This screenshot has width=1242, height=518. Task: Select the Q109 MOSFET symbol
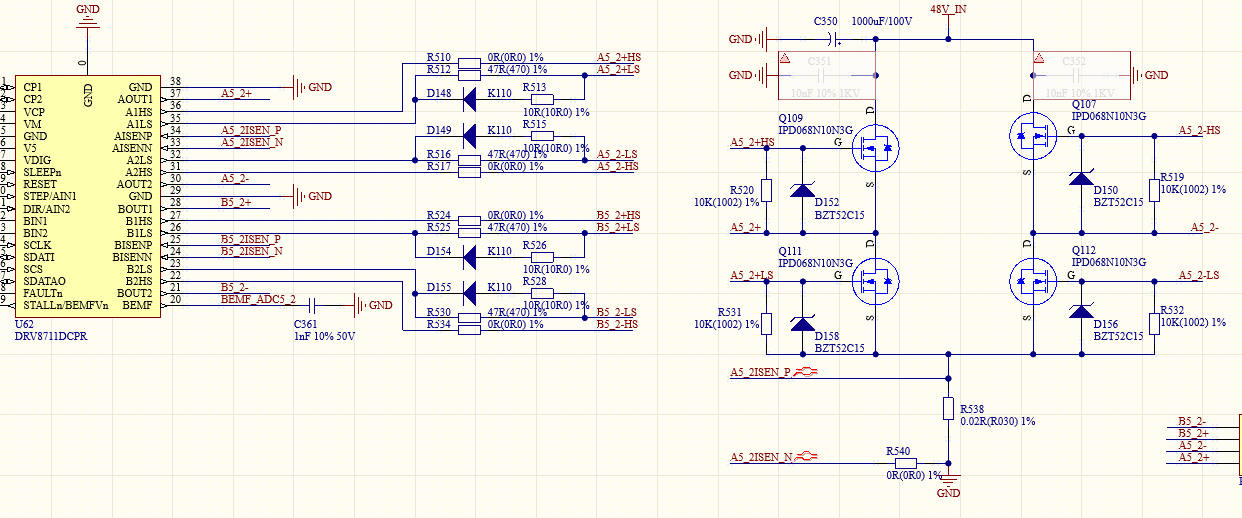(x=875, y=148)
